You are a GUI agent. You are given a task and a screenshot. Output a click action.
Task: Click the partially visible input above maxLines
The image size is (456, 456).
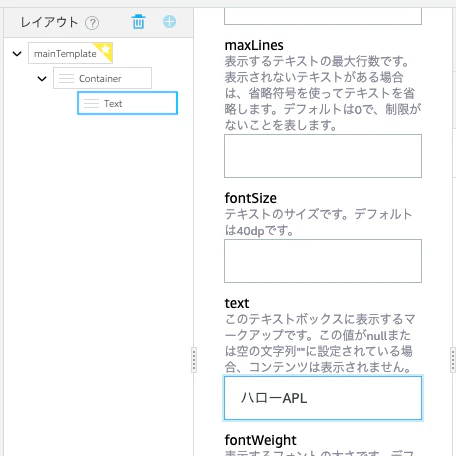coord(323,16)
